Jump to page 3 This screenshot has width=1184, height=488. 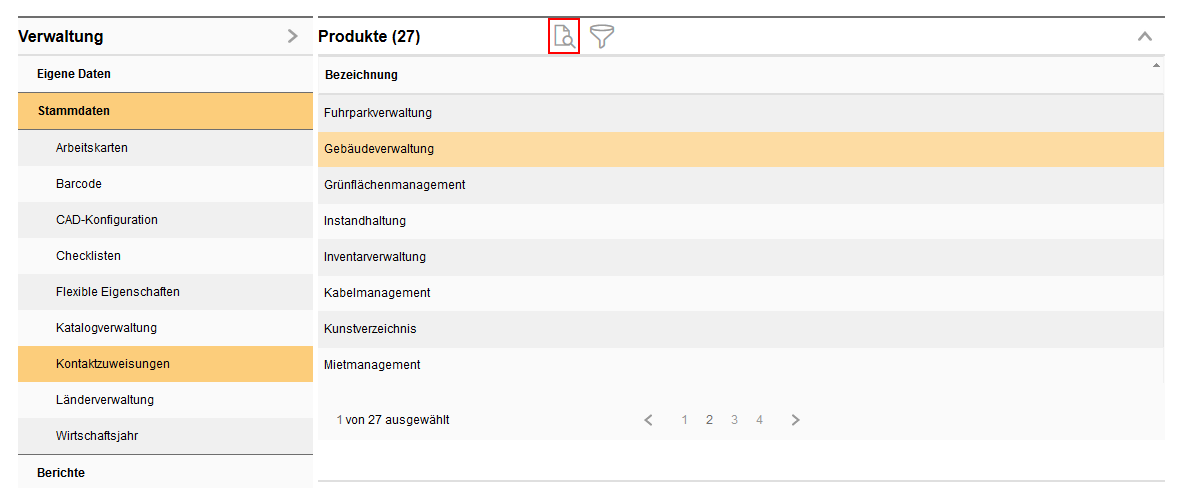[734, 420]
